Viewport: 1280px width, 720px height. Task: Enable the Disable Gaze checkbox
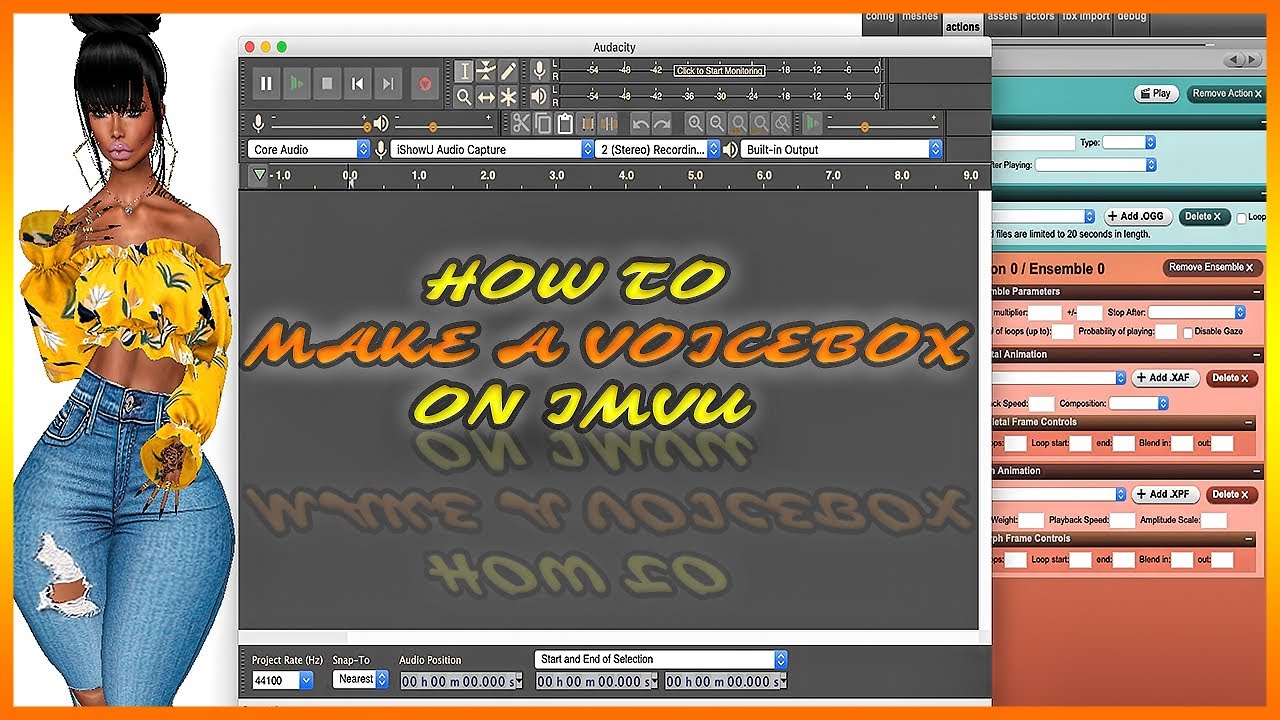click(x=1188, y=332)
